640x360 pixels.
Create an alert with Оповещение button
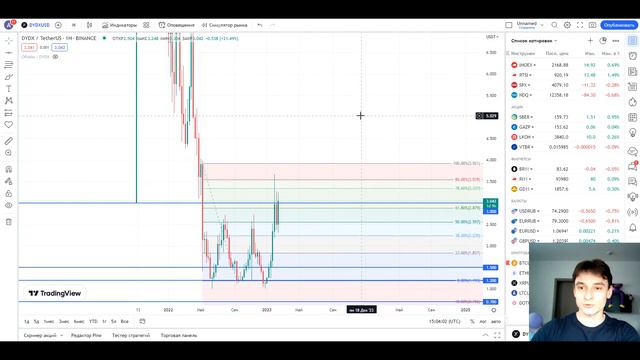[177, 25]
